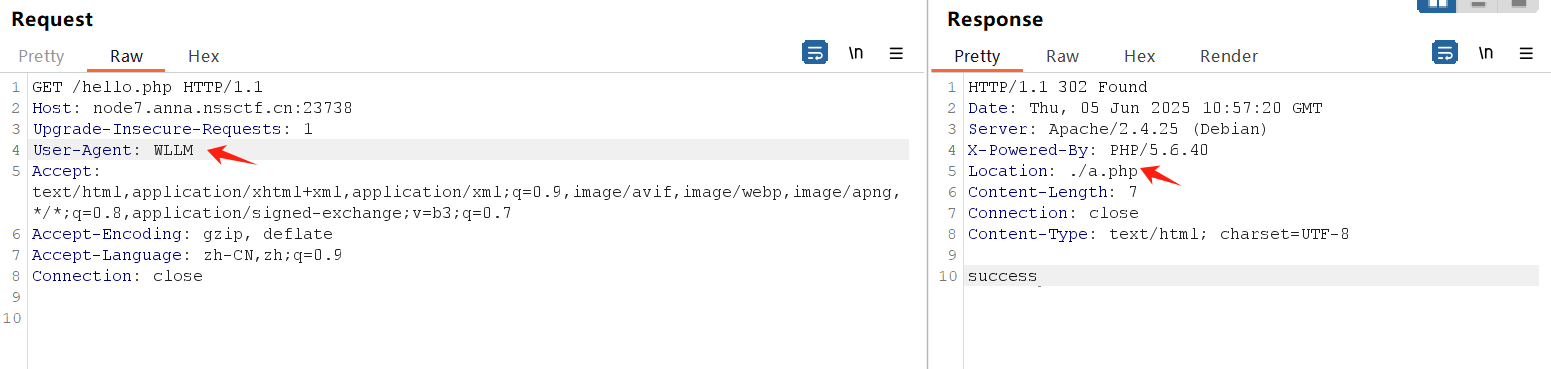The height and width of the screenshot is (369, 1551).
Task: Switch Response view to Raw tab
Action: pos(1062,56)
